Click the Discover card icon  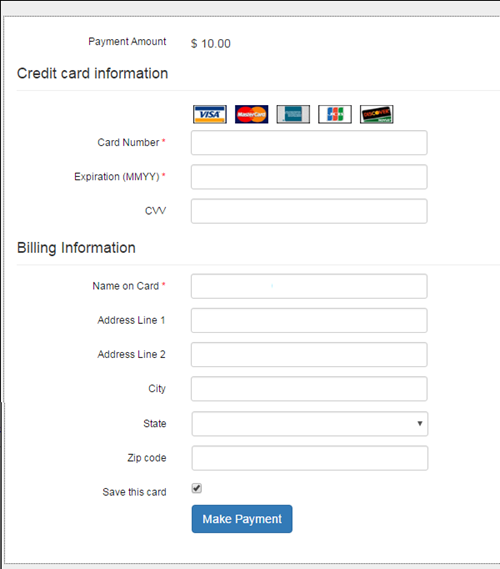[x=377, y=114]
